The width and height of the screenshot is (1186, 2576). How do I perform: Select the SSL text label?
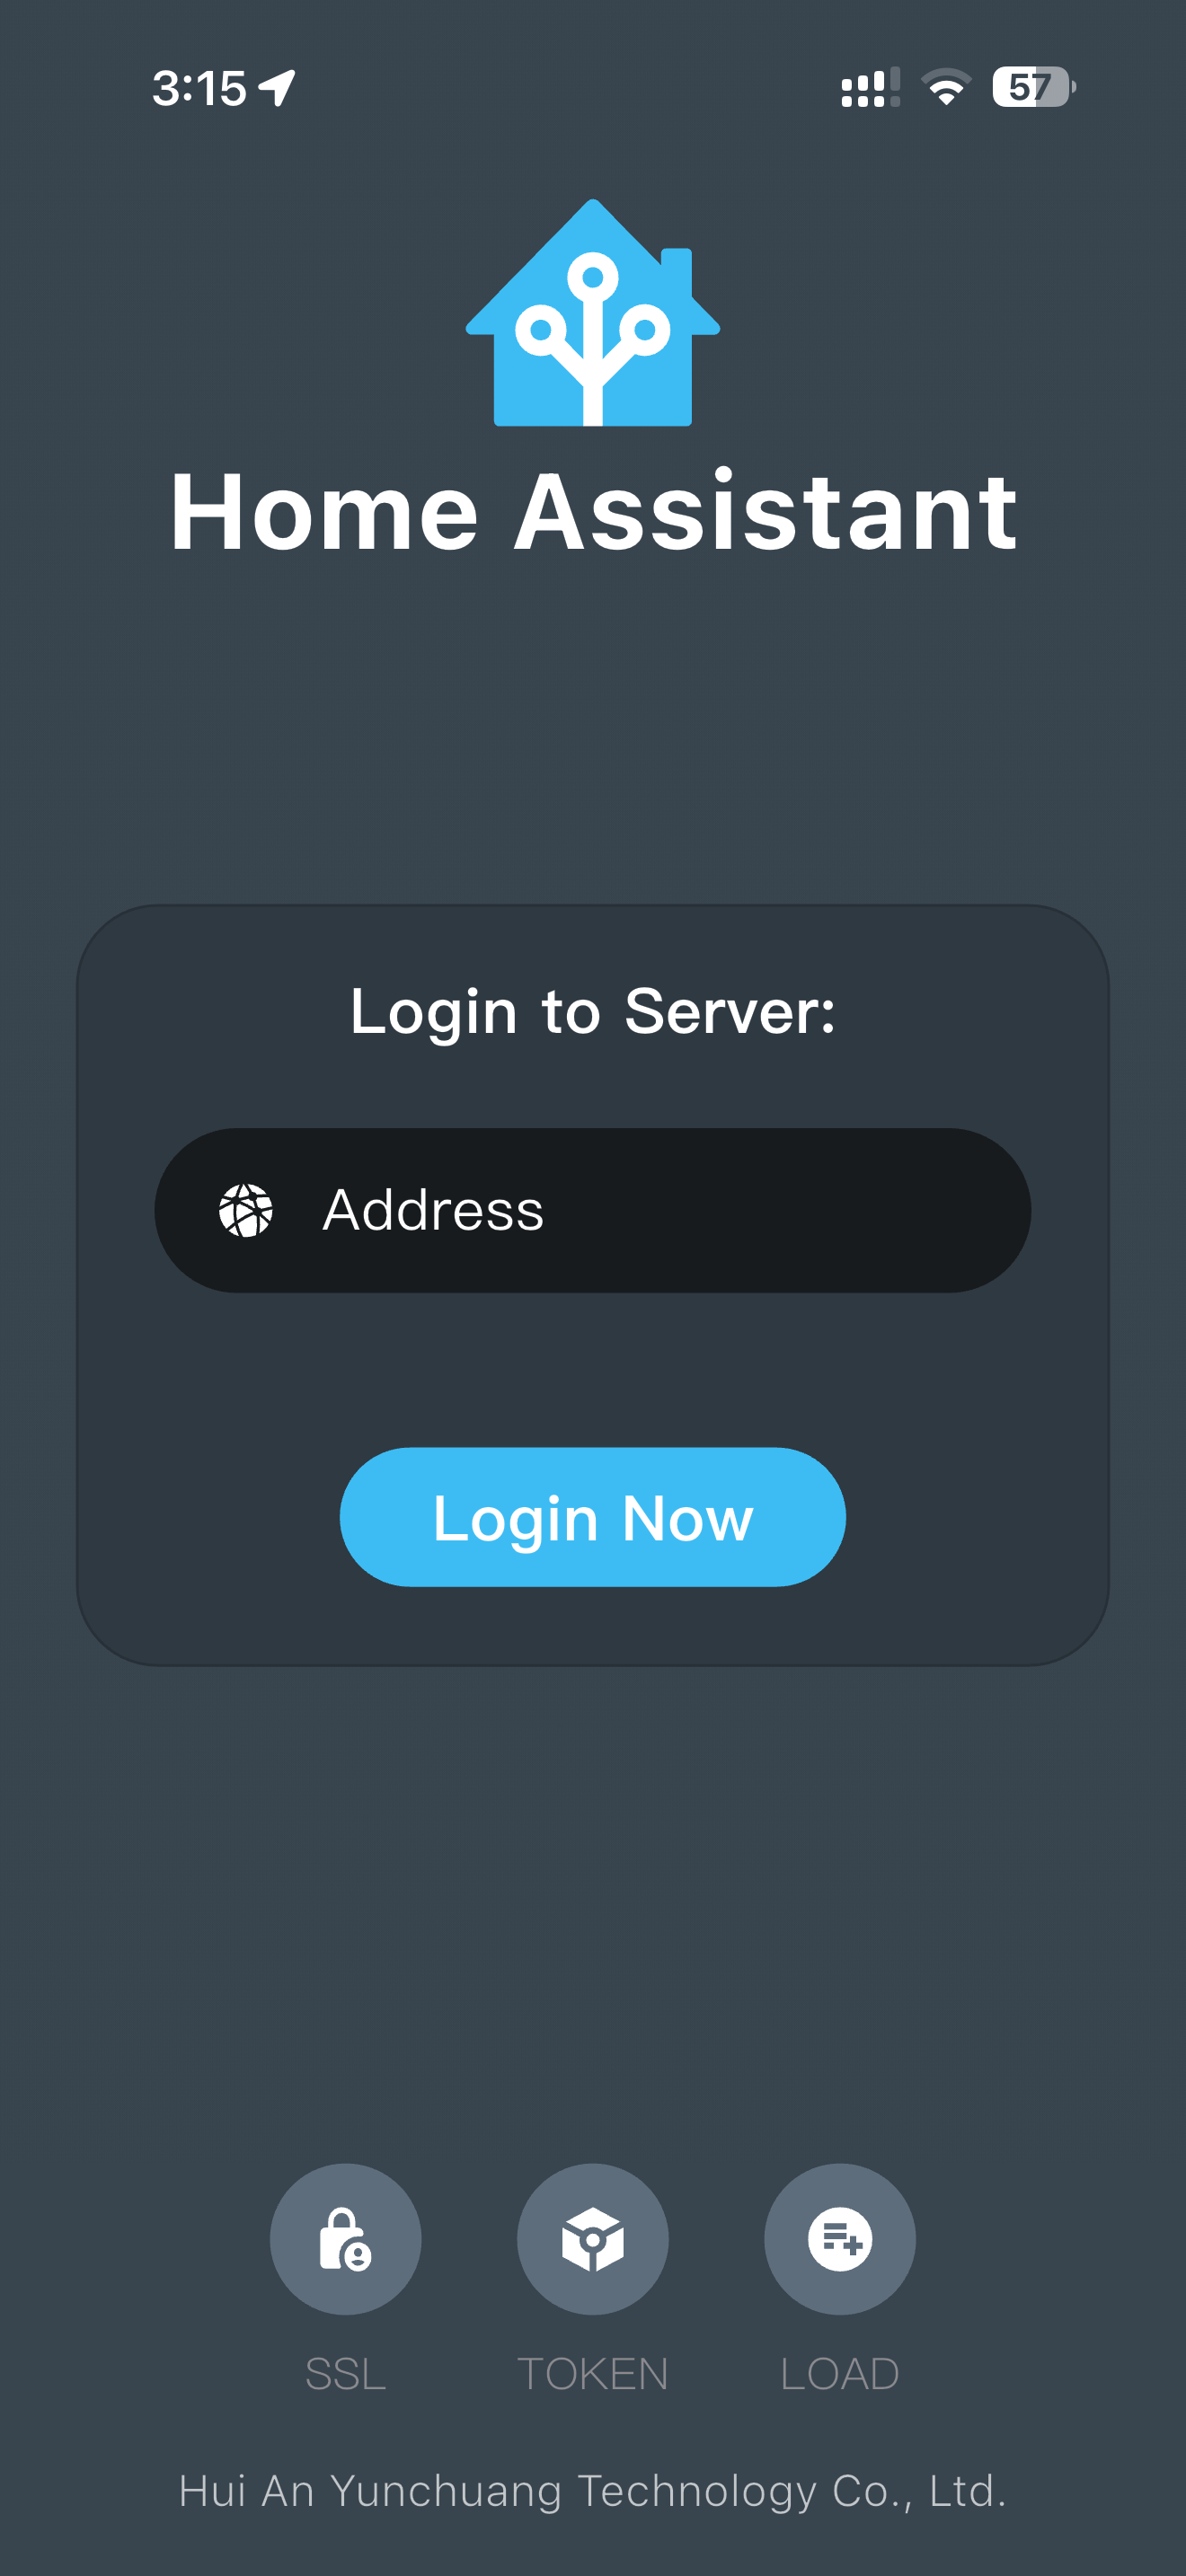coord(345,2374)
